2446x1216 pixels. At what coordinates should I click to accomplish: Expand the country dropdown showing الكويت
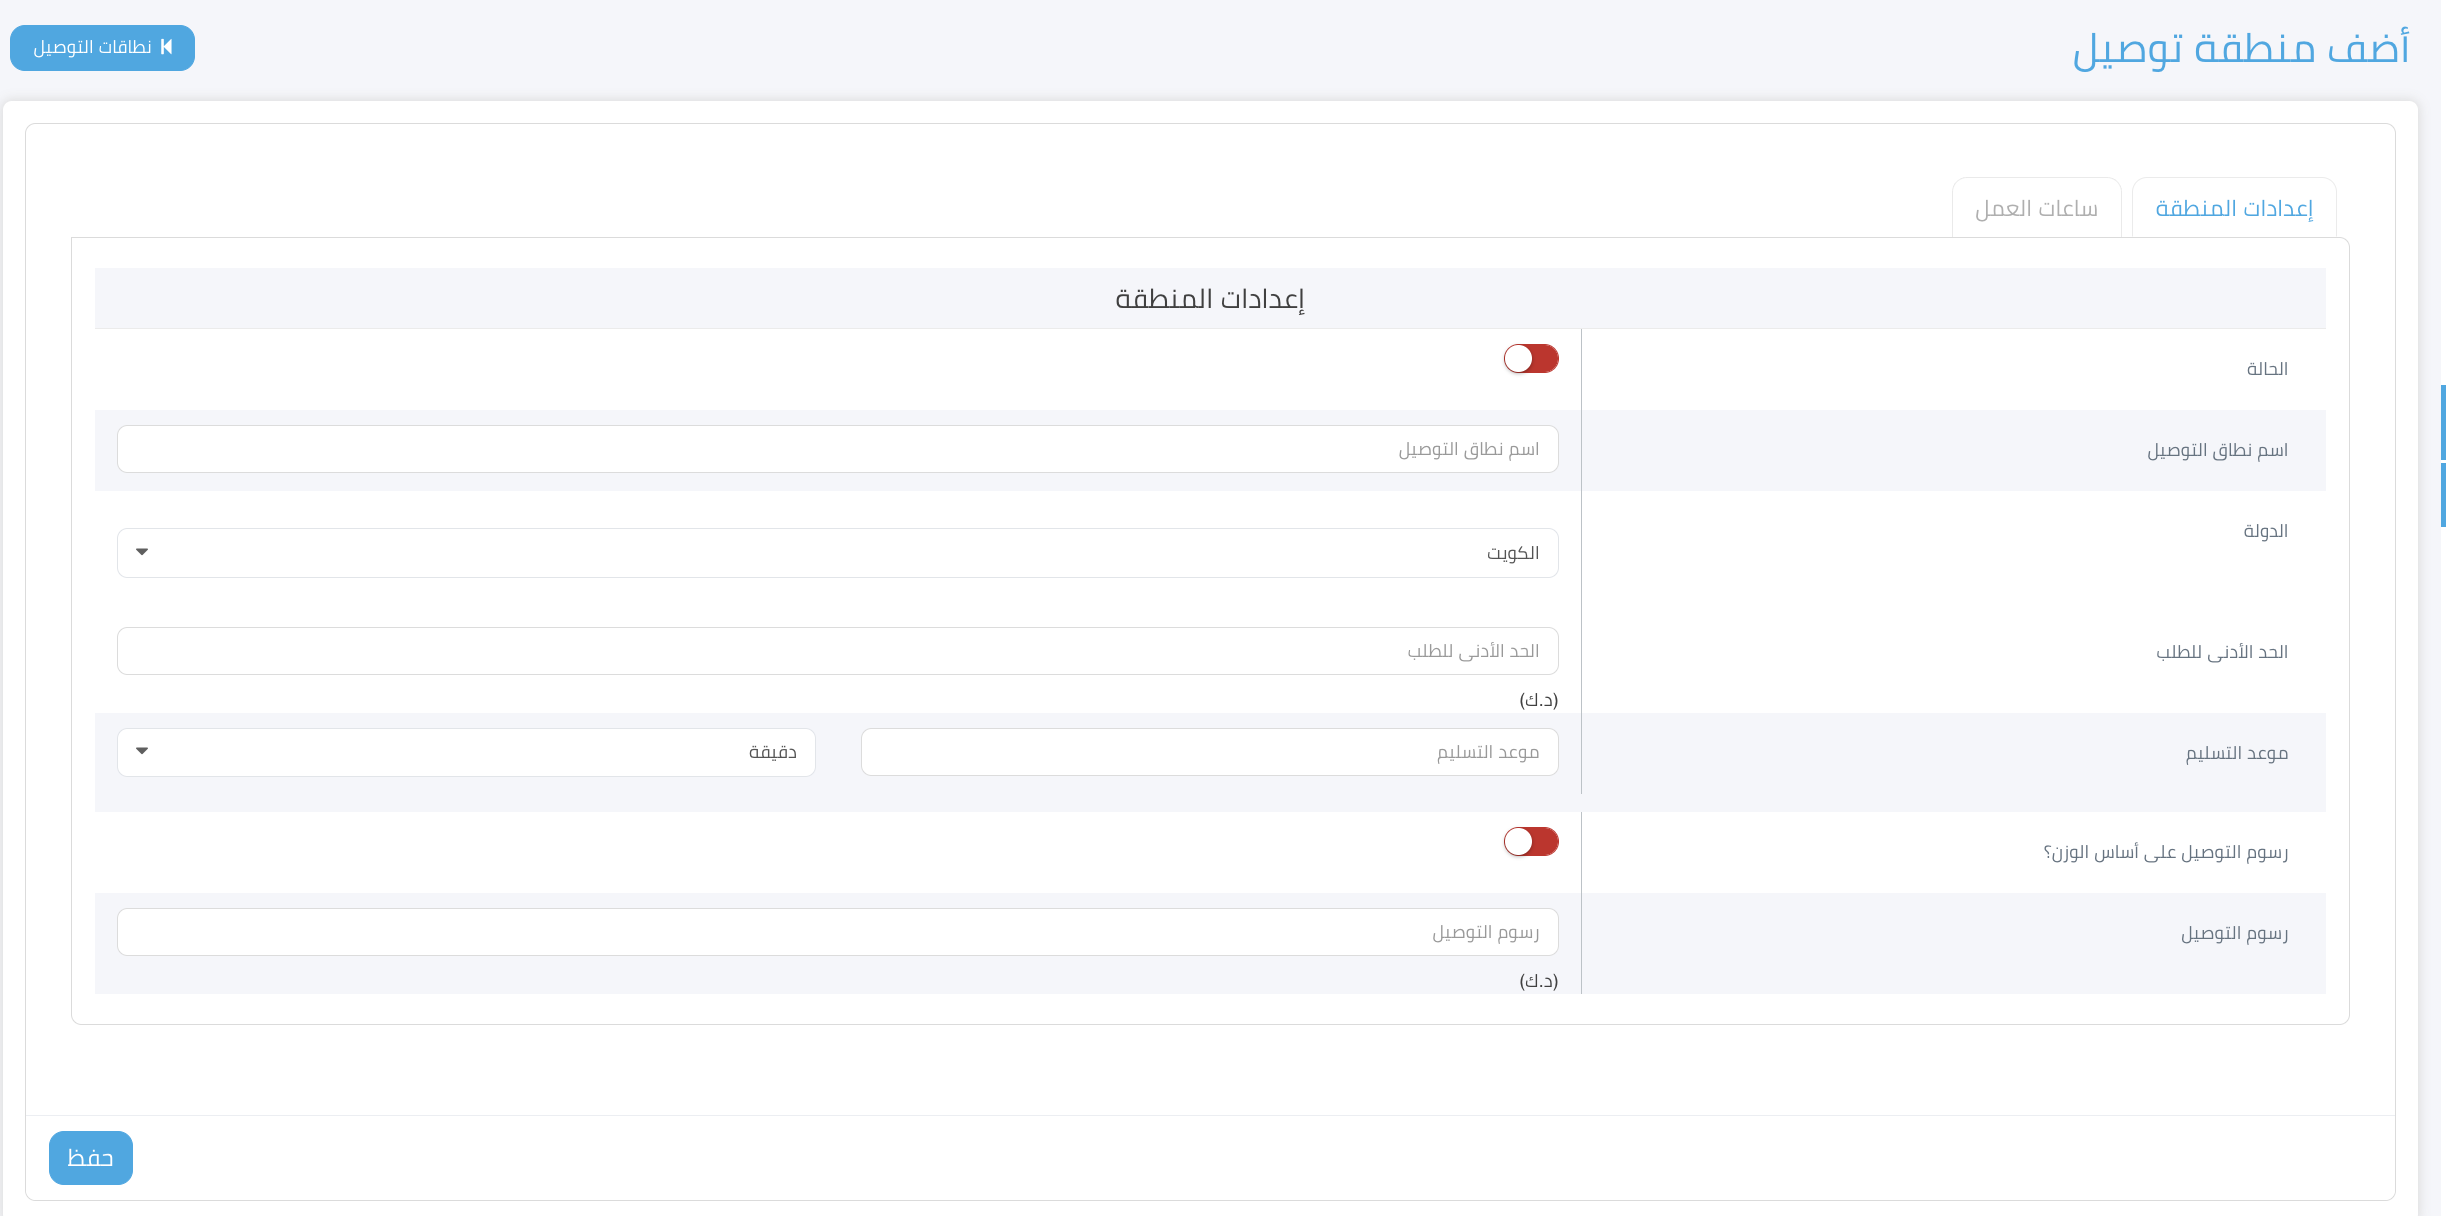tap(837, 551)
